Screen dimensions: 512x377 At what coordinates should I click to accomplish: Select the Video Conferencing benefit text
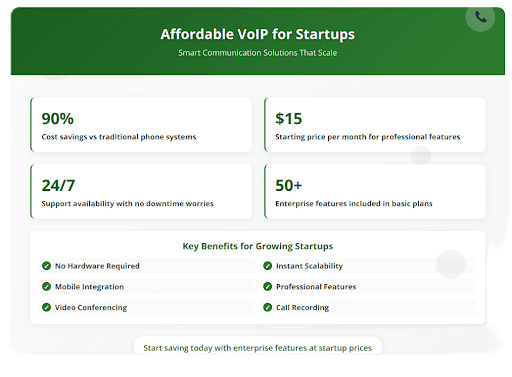(91, 307)
